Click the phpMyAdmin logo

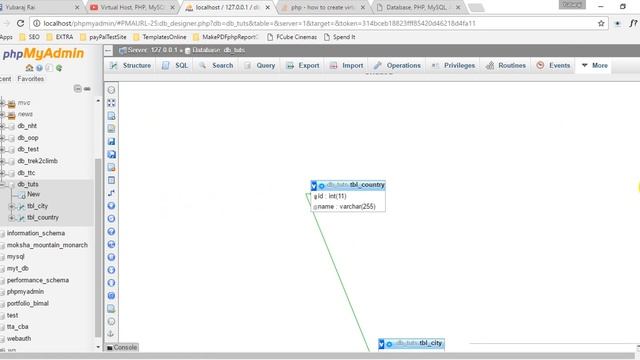[43, 54]
